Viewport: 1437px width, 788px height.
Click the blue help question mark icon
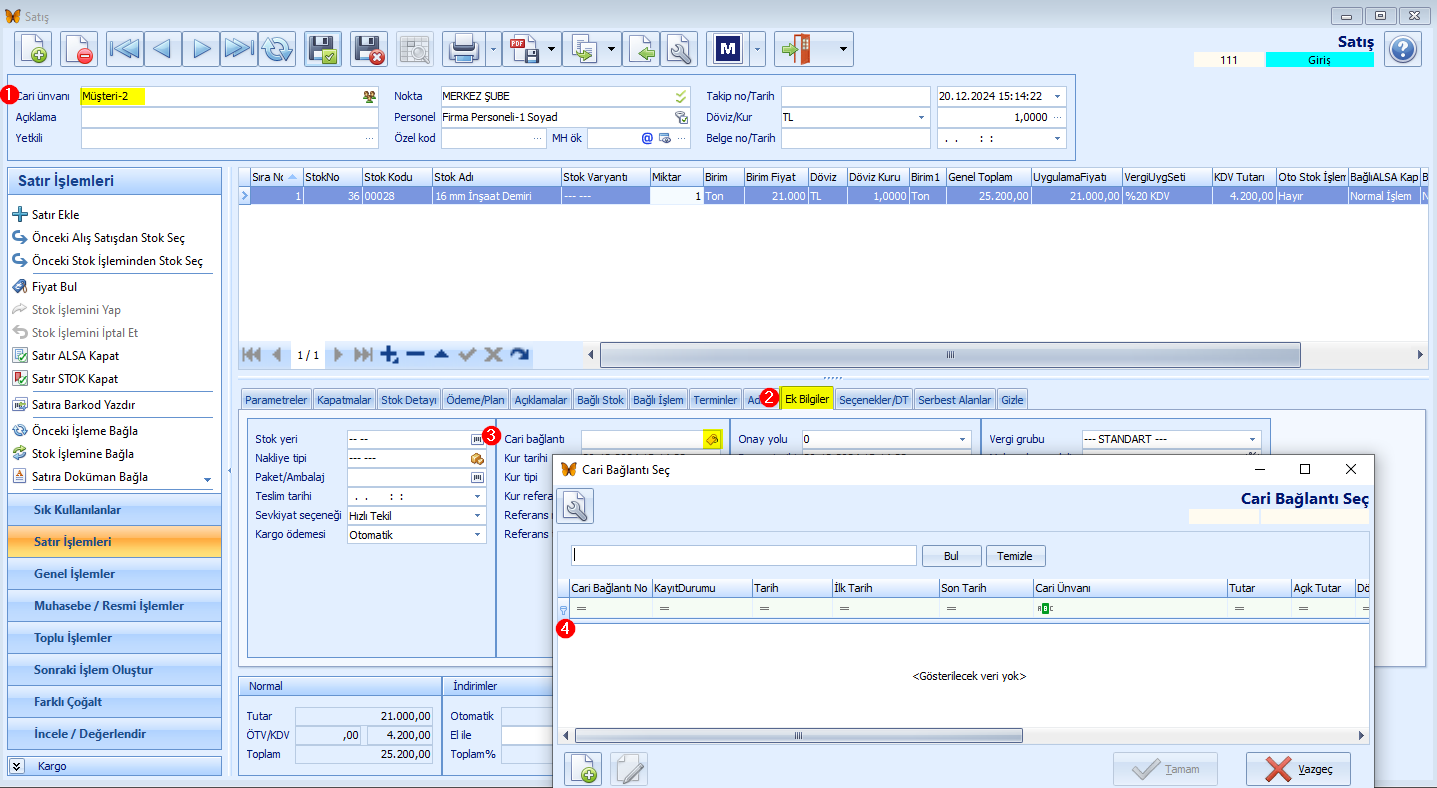1403,48
